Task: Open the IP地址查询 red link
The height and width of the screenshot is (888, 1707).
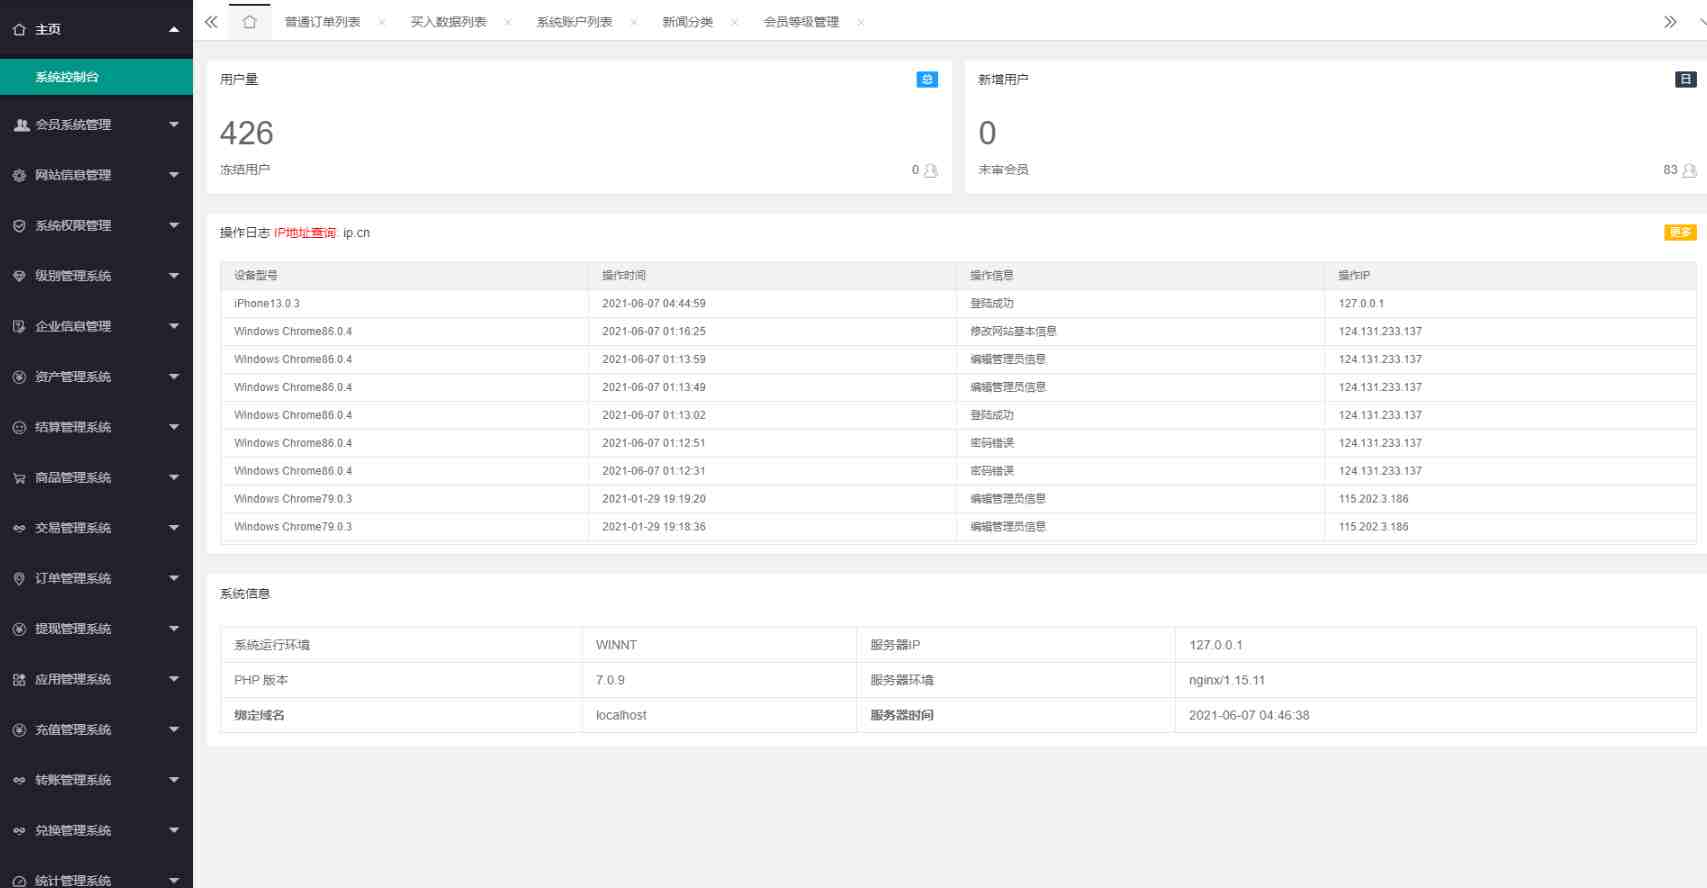Action: tap(305, 233)
